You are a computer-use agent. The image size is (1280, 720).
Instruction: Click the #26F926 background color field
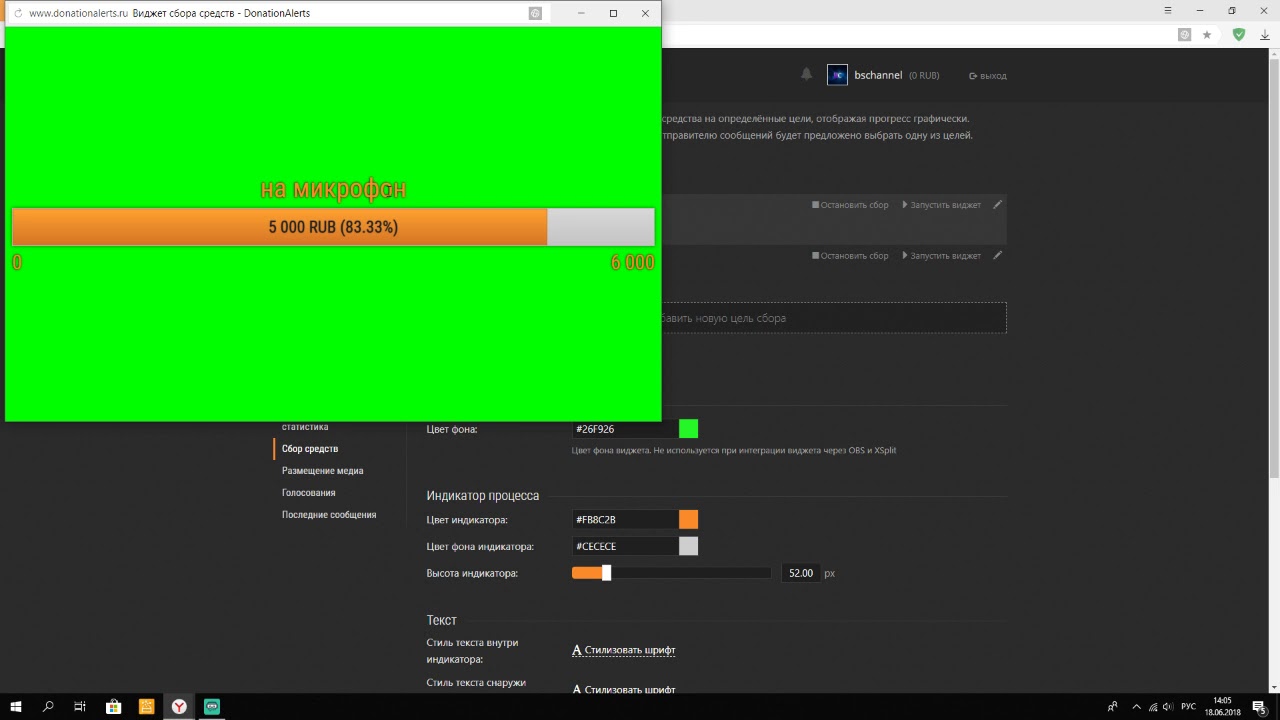(624, 429)
